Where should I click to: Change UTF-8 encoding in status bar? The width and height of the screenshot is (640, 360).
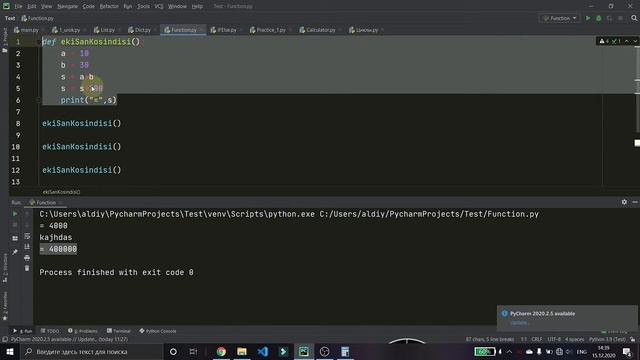pos(554,340)
